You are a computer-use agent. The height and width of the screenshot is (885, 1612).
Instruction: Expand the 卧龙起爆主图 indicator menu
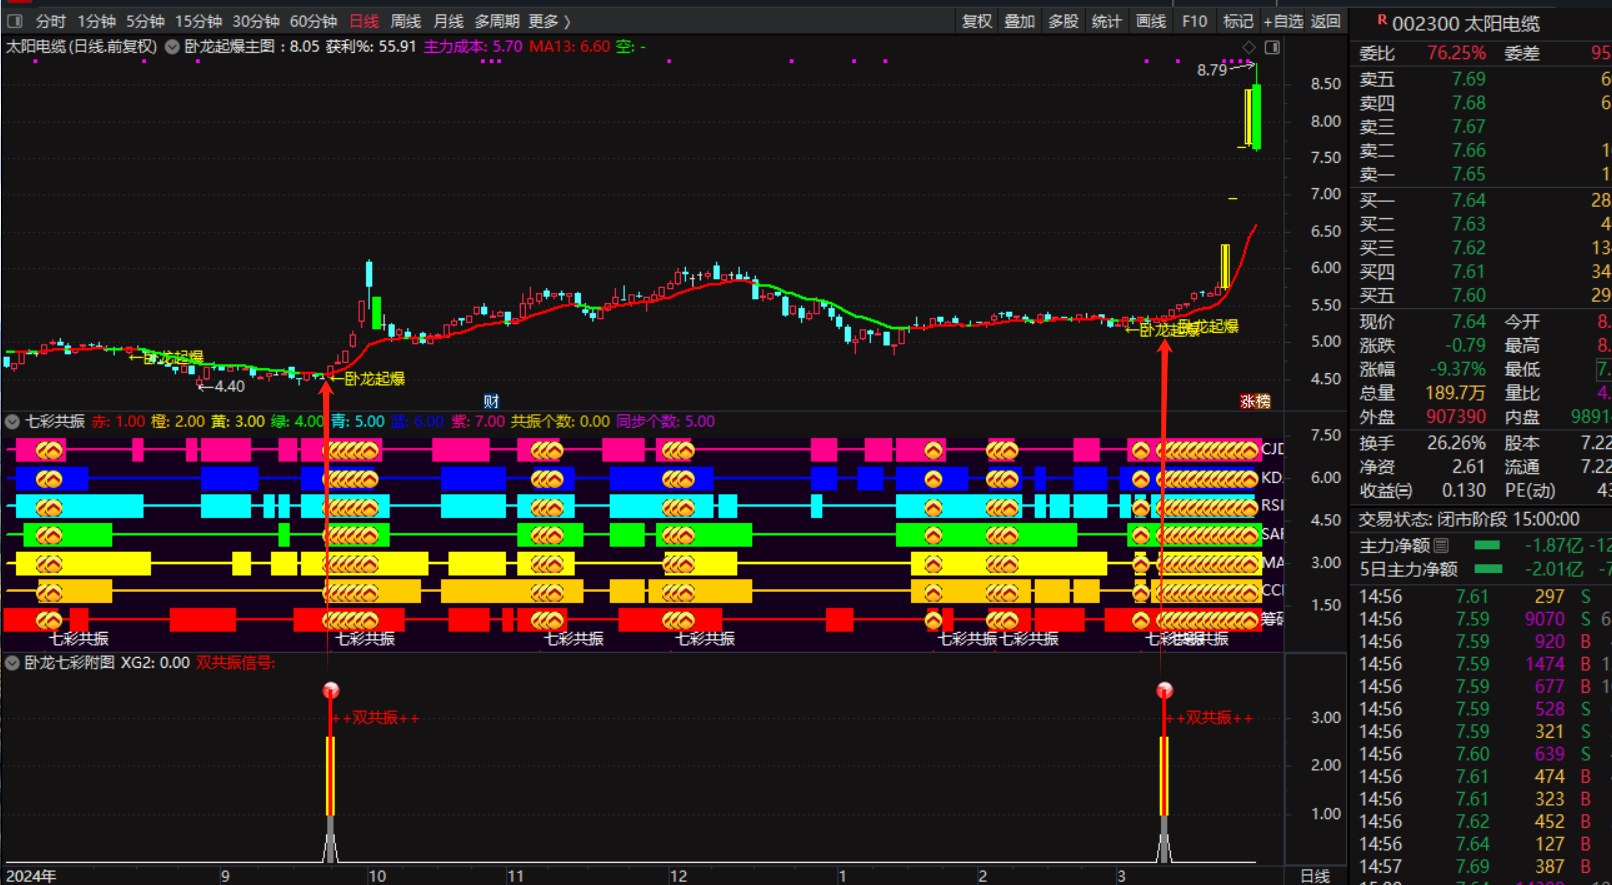pyautogui.click(x=172, y=47)
